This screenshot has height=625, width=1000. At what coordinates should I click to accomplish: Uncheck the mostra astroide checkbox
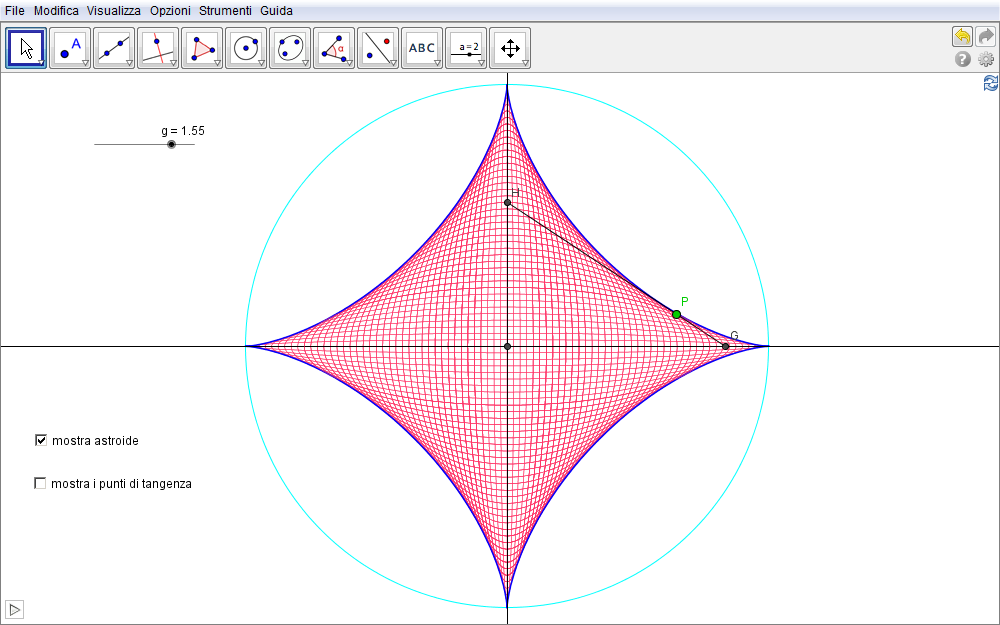(x=41, y=440)
